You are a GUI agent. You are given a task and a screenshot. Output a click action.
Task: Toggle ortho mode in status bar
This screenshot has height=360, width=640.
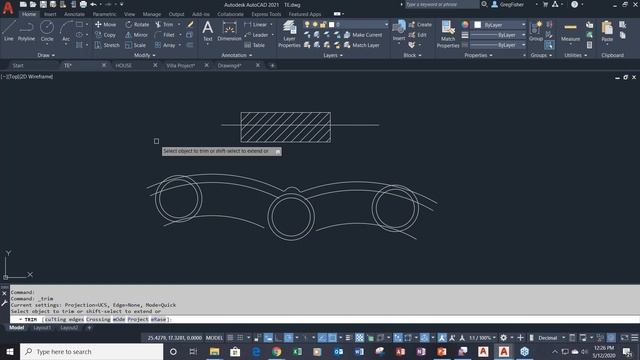(x=278, y=338)
